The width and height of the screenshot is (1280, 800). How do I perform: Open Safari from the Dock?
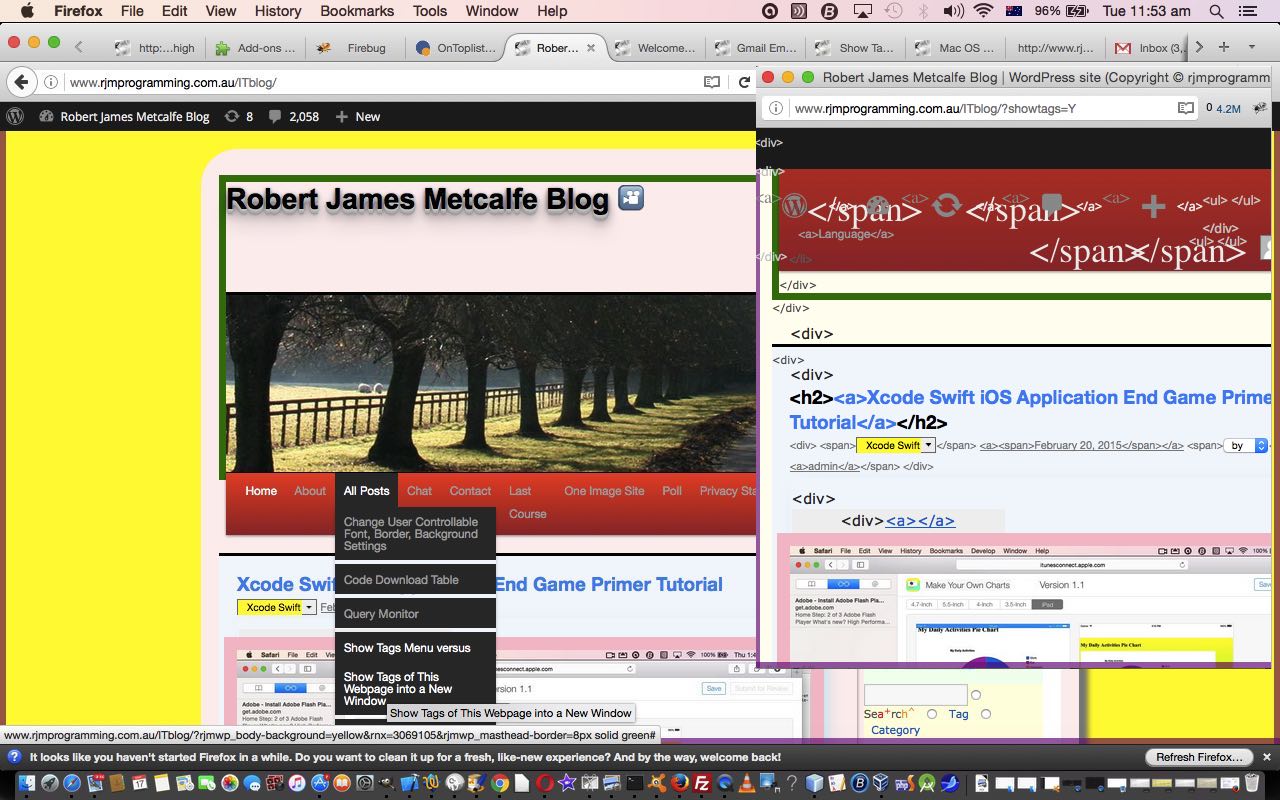[x=72, y=783]
